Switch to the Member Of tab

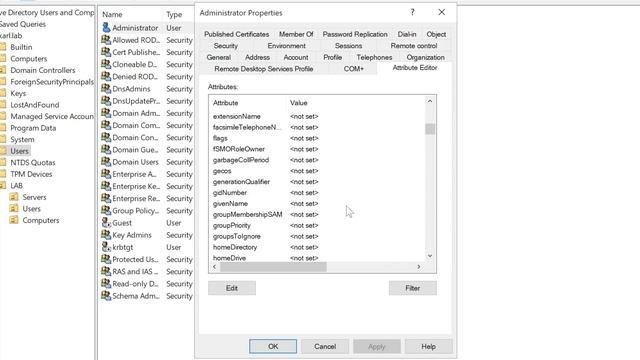(296, 34)
